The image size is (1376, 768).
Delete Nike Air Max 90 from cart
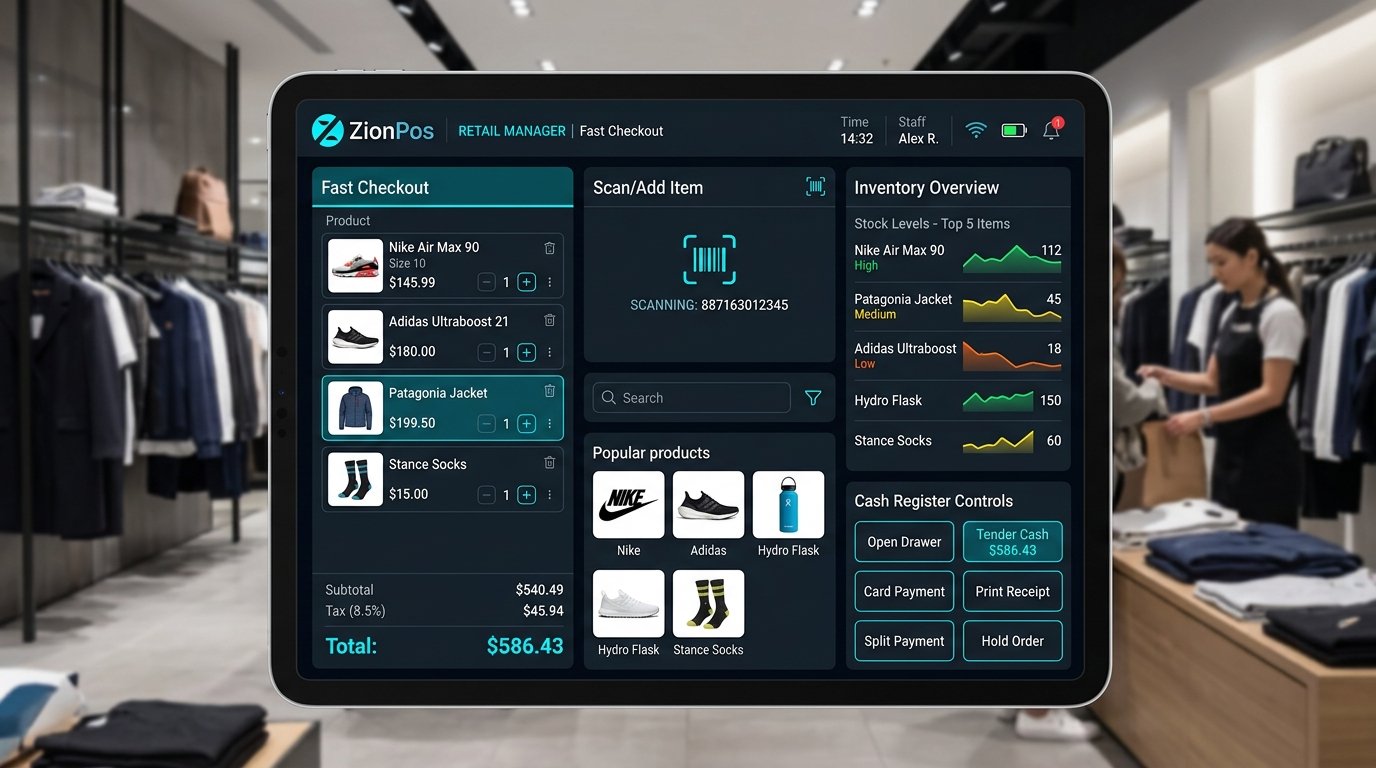(x=549, y=248)
